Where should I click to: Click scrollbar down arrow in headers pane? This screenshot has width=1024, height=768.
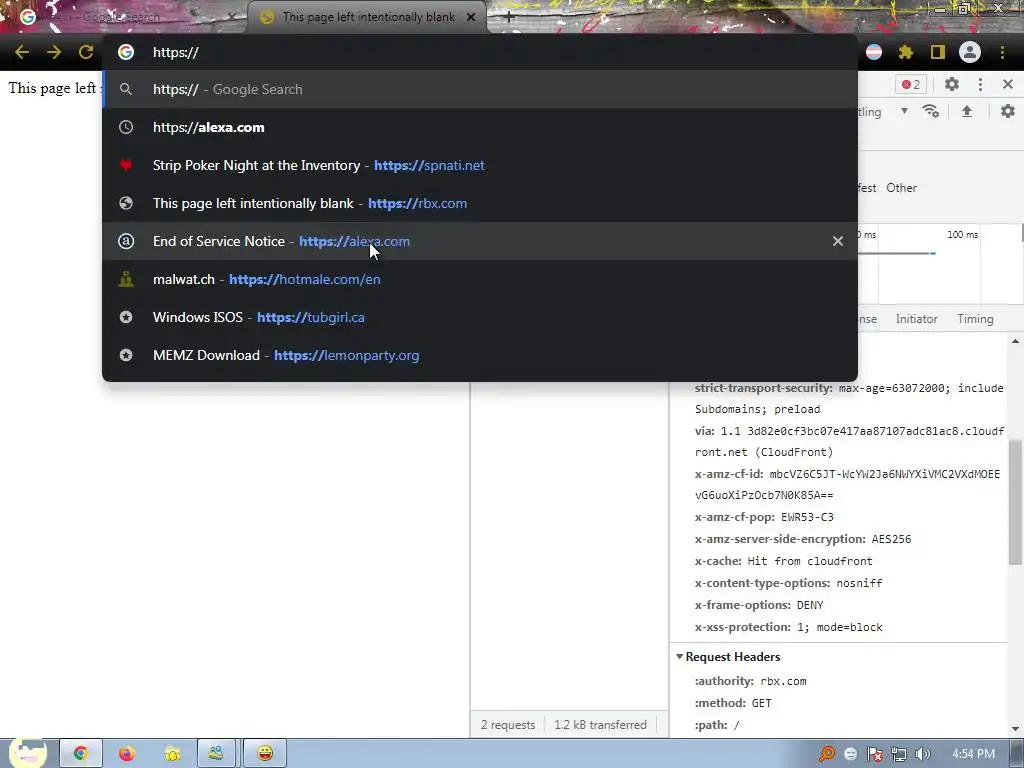click(x=1016, y=729)
